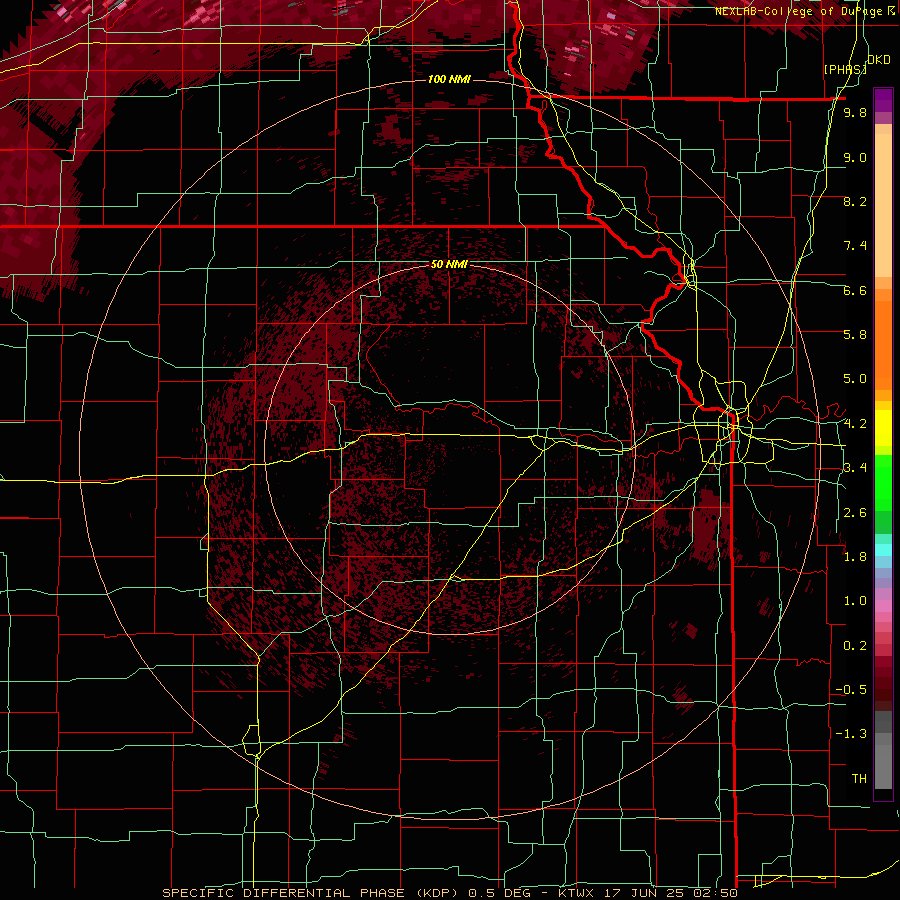Viewport: 900px width, 900px height.
Task: Click the [PHAS] legend header
Action: (845, 69)
